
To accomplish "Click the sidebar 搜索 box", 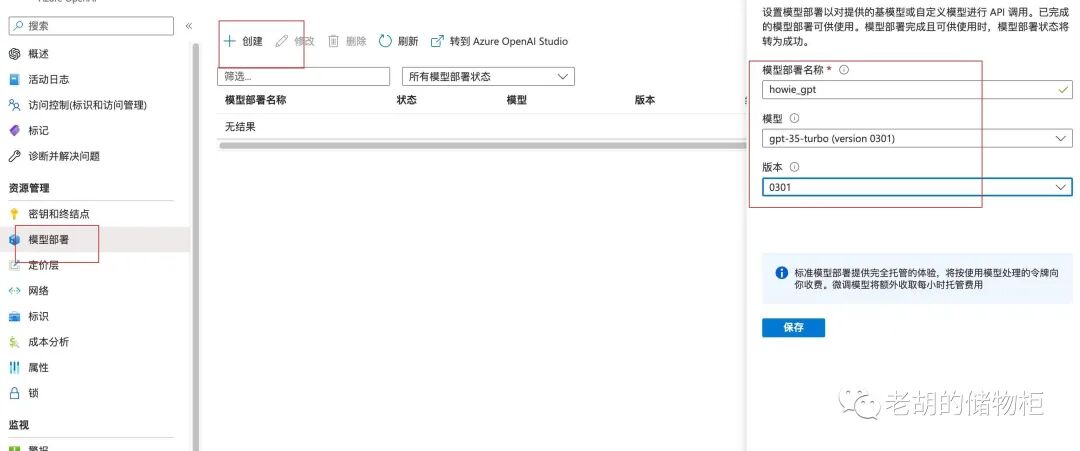I will [x=91, y=25].
